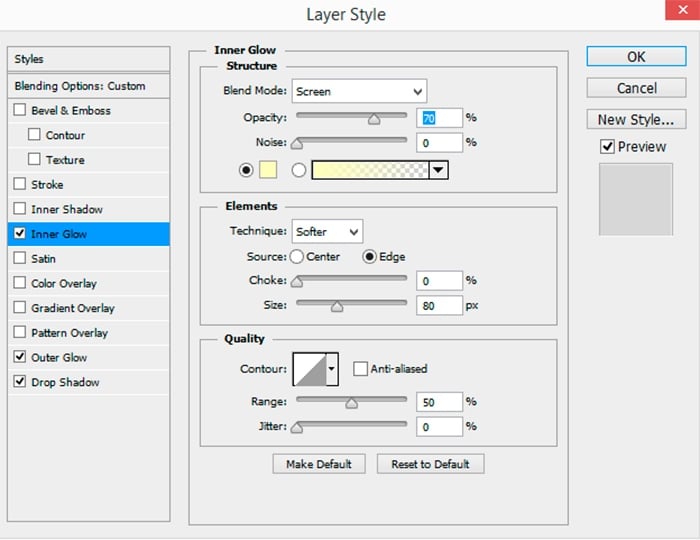Click the Opacity slider handle
This screenshot has height=540, width=700.
pos(374,119)
